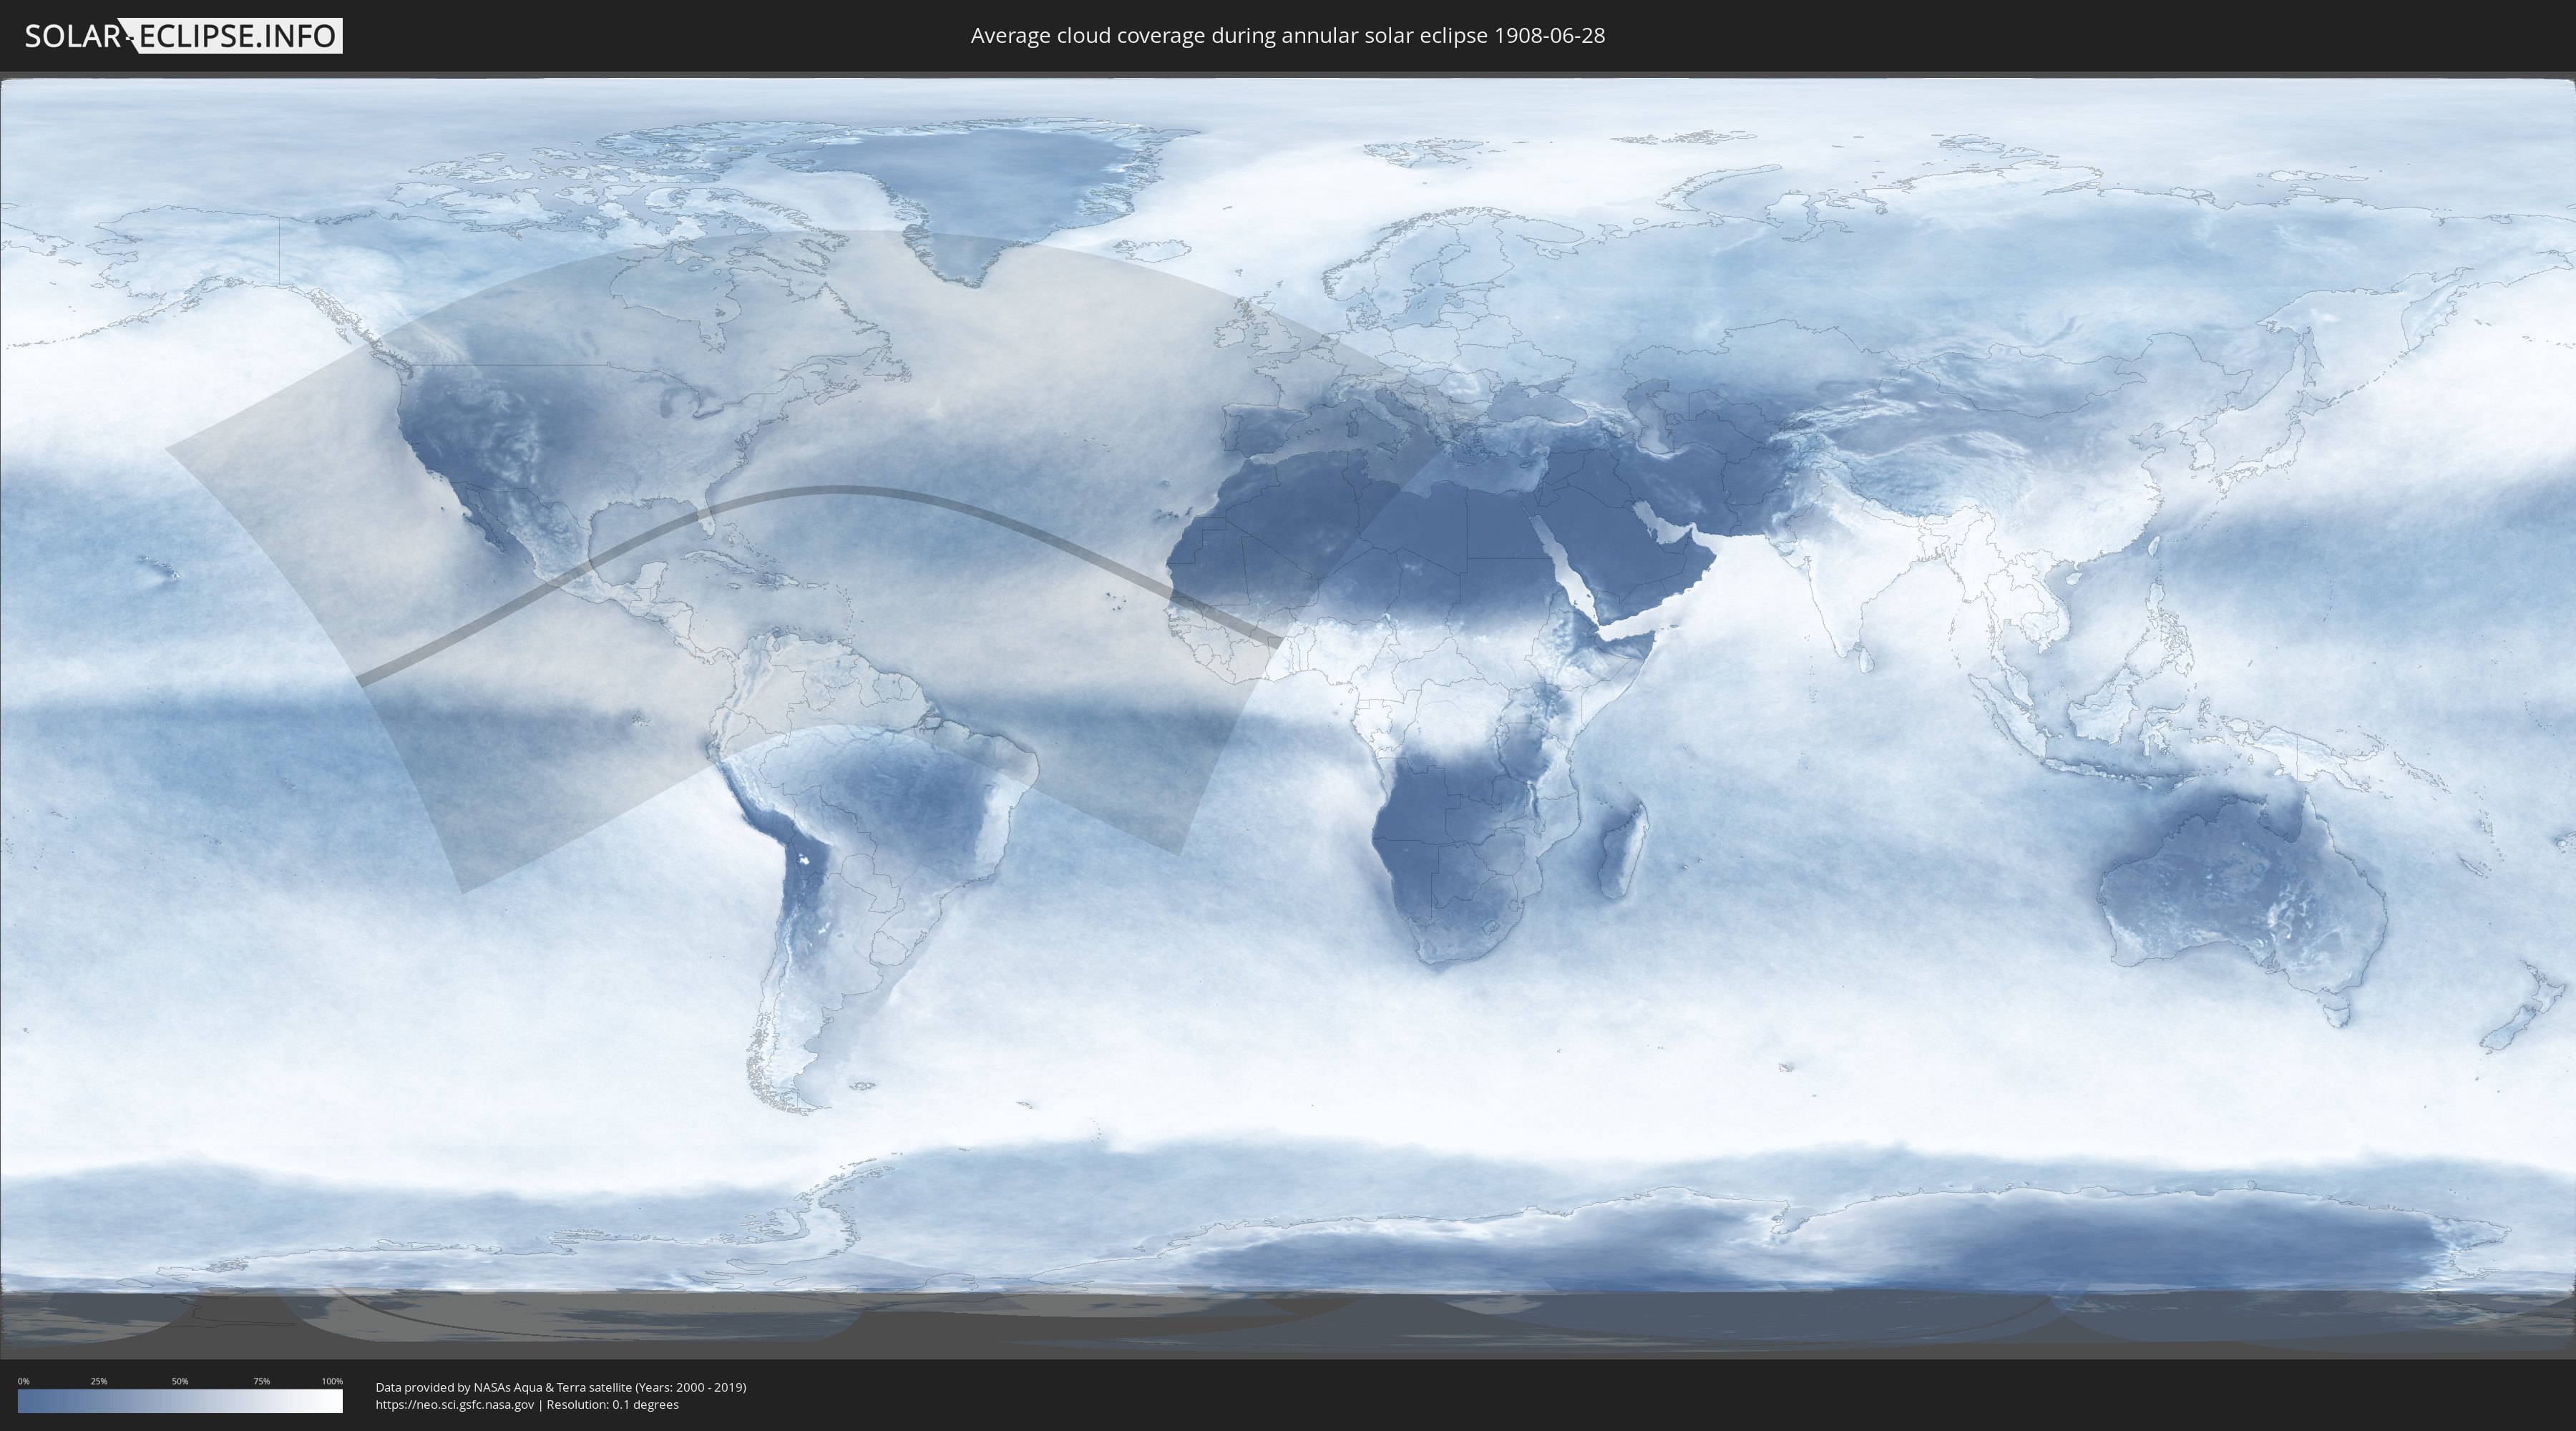
Task: Click the 25% legend label
Action: point(99,1381)
